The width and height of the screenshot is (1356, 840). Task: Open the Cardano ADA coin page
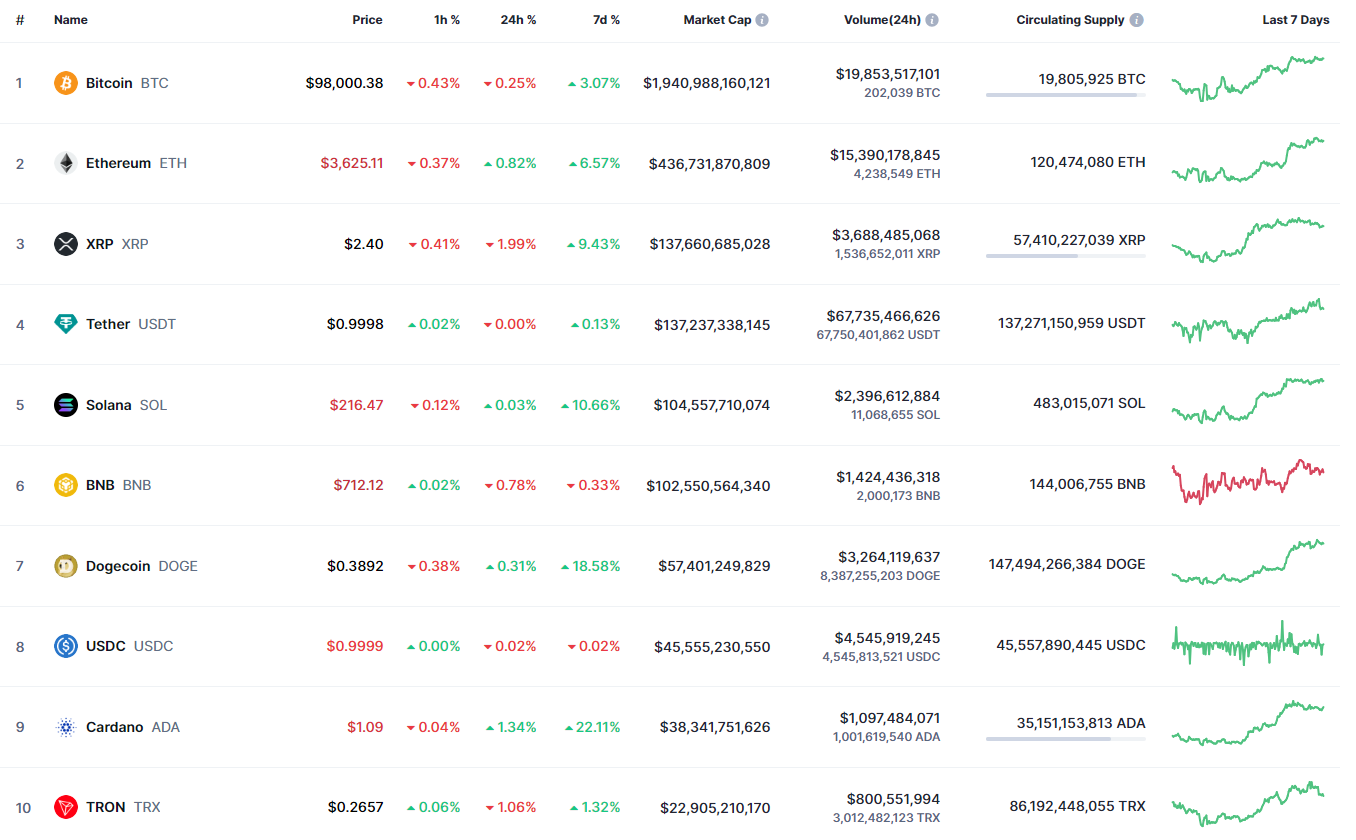click(115, 727)
